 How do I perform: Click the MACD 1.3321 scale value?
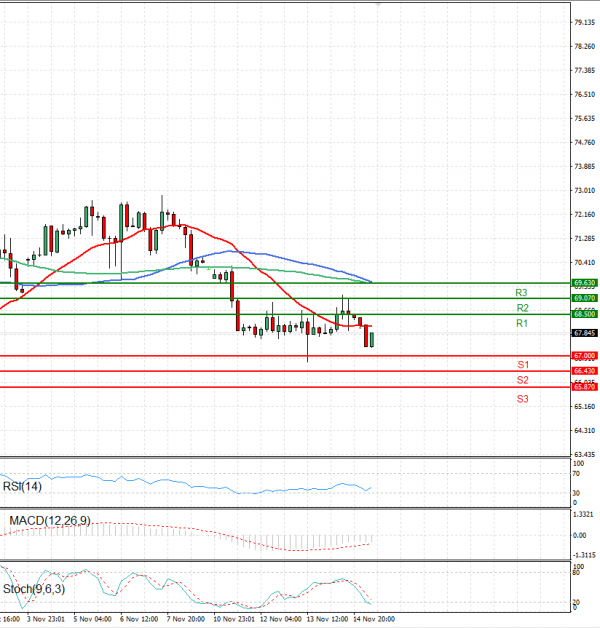tap(583, 515)
